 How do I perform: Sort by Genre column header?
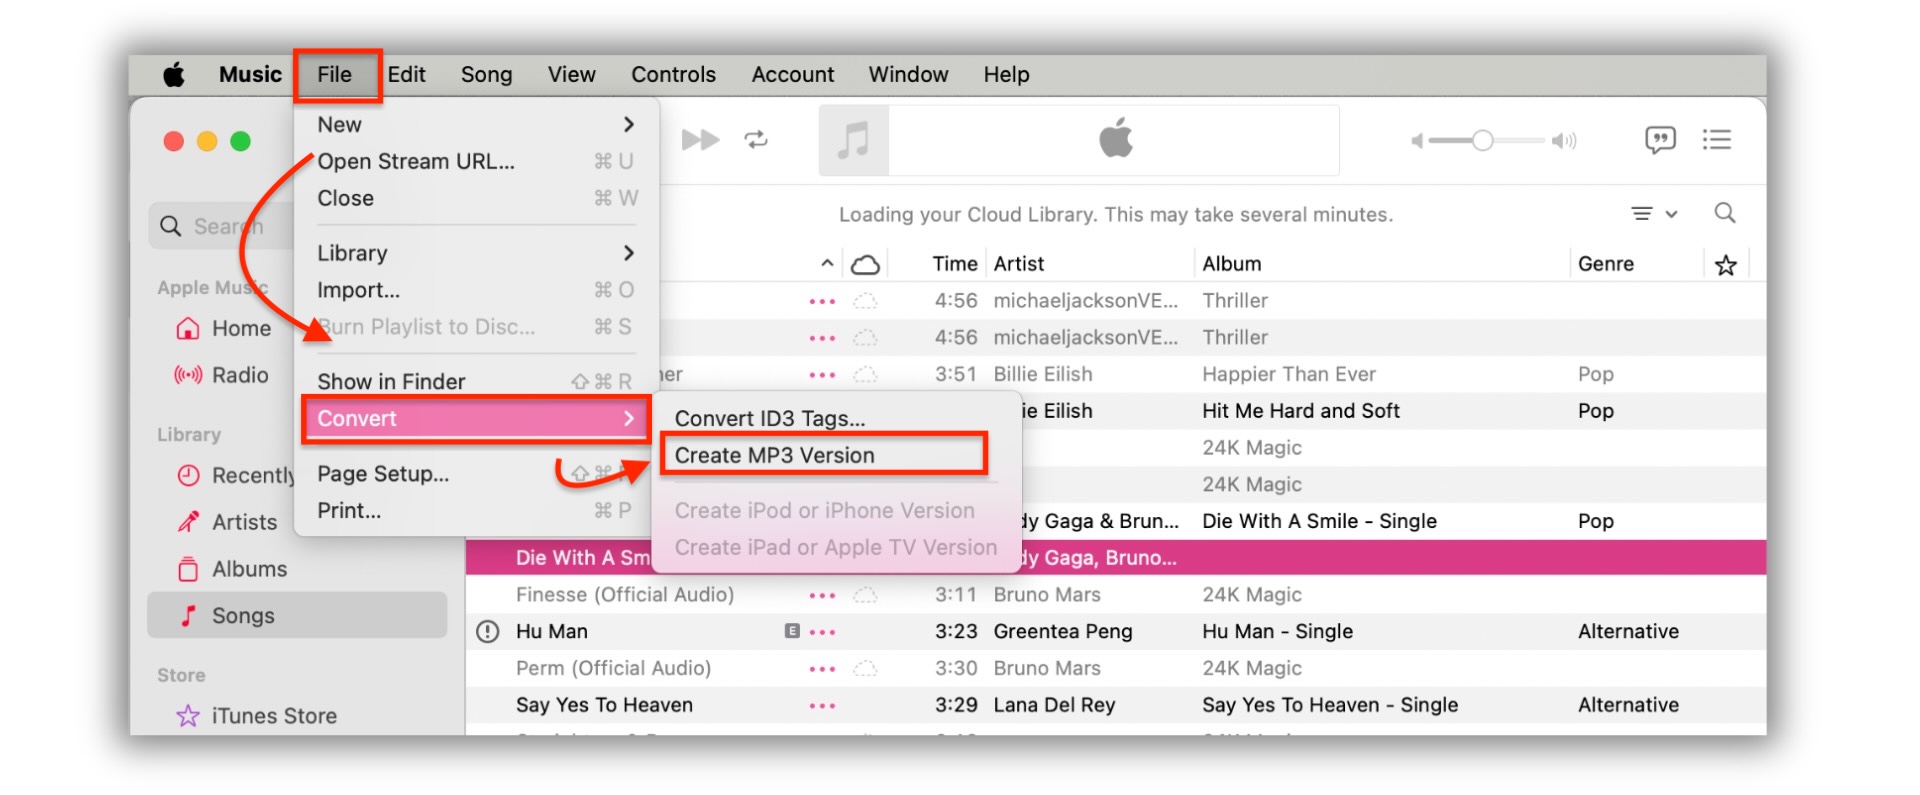1606,264
